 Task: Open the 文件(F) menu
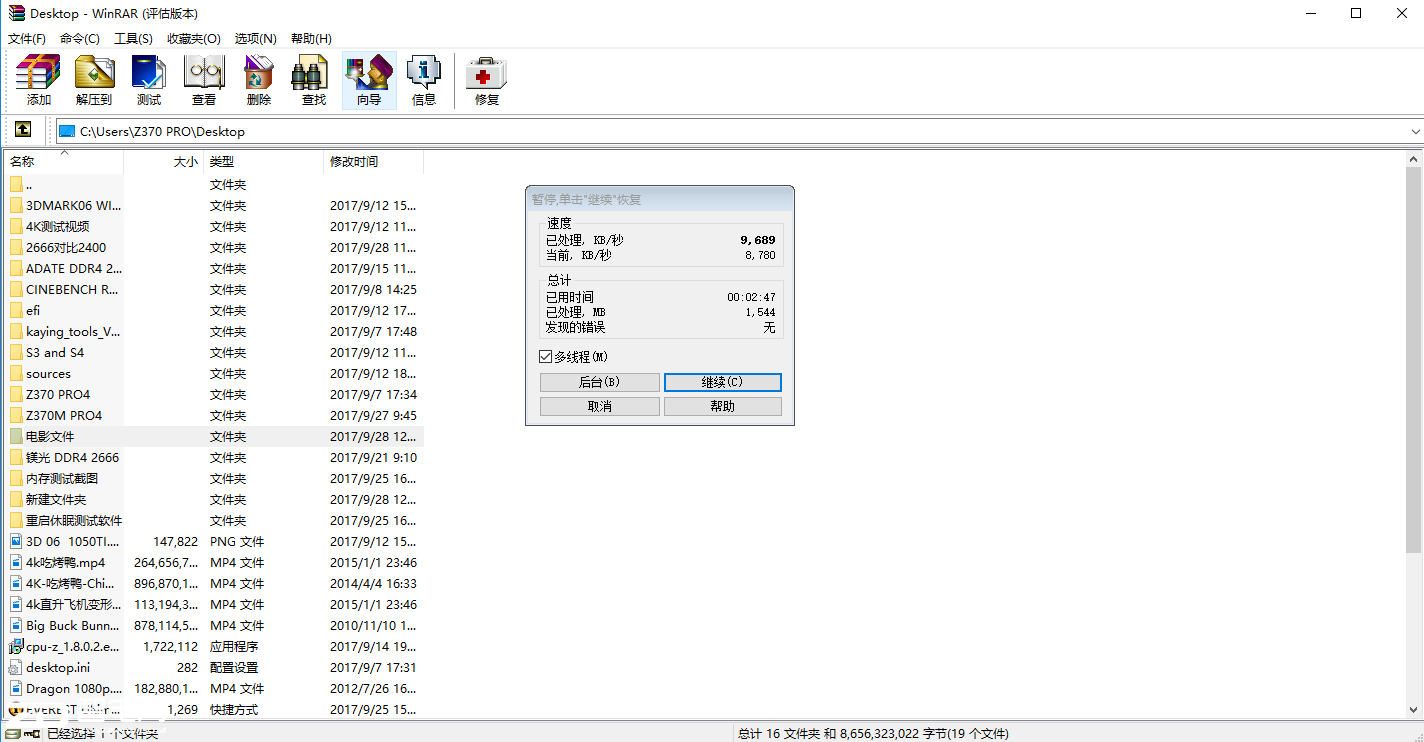[27, 38]
